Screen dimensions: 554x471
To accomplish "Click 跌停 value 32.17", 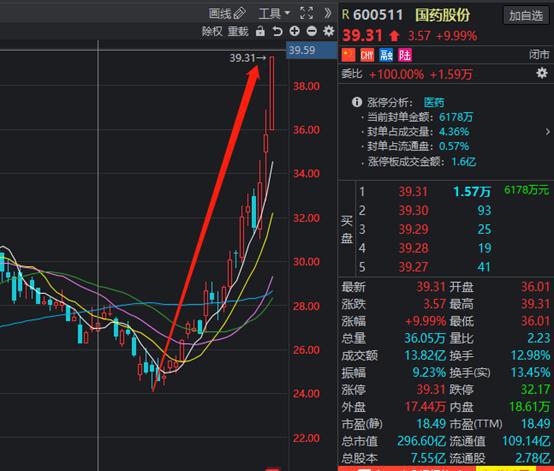I will tap(536, 390).
